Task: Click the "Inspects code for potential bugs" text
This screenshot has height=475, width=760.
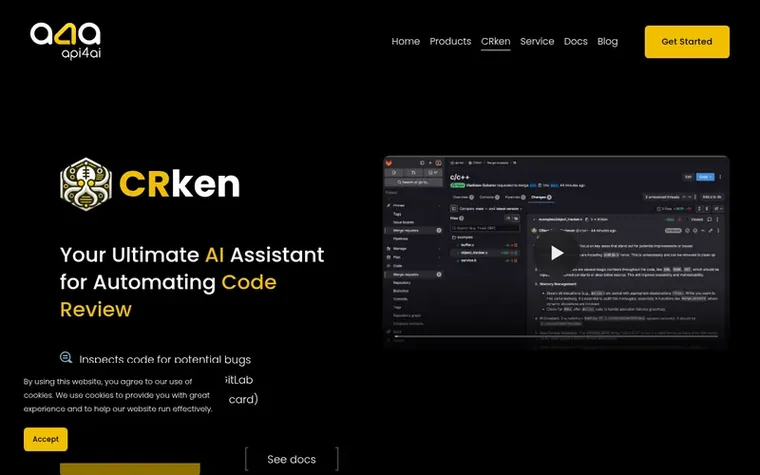Action: point(165,360)
